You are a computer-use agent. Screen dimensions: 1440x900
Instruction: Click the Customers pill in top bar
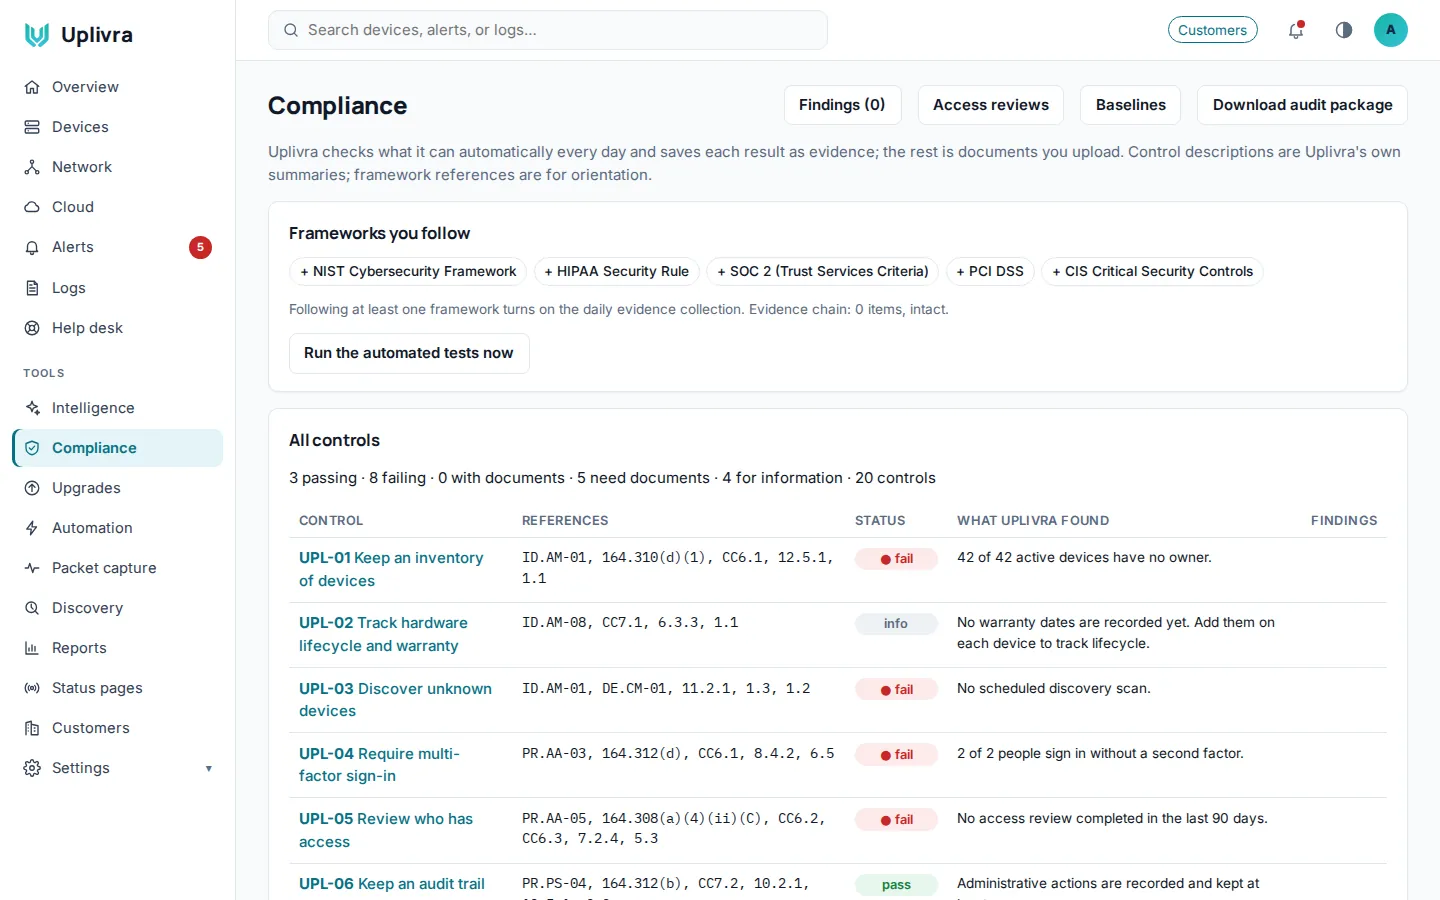click(1213, 30)
